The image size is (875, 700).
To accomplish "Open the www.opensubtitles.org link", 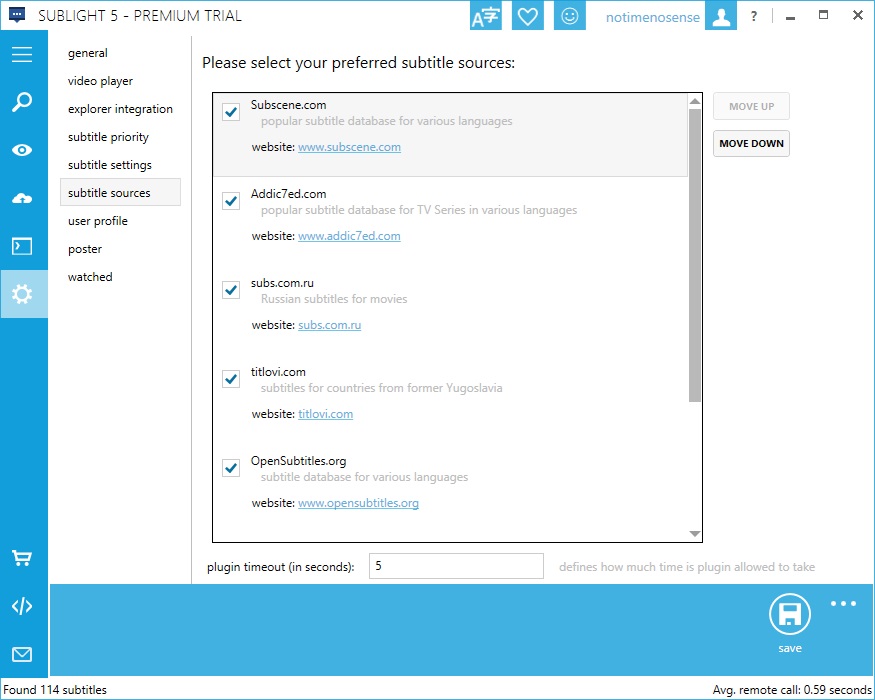I will coord(358,503).
